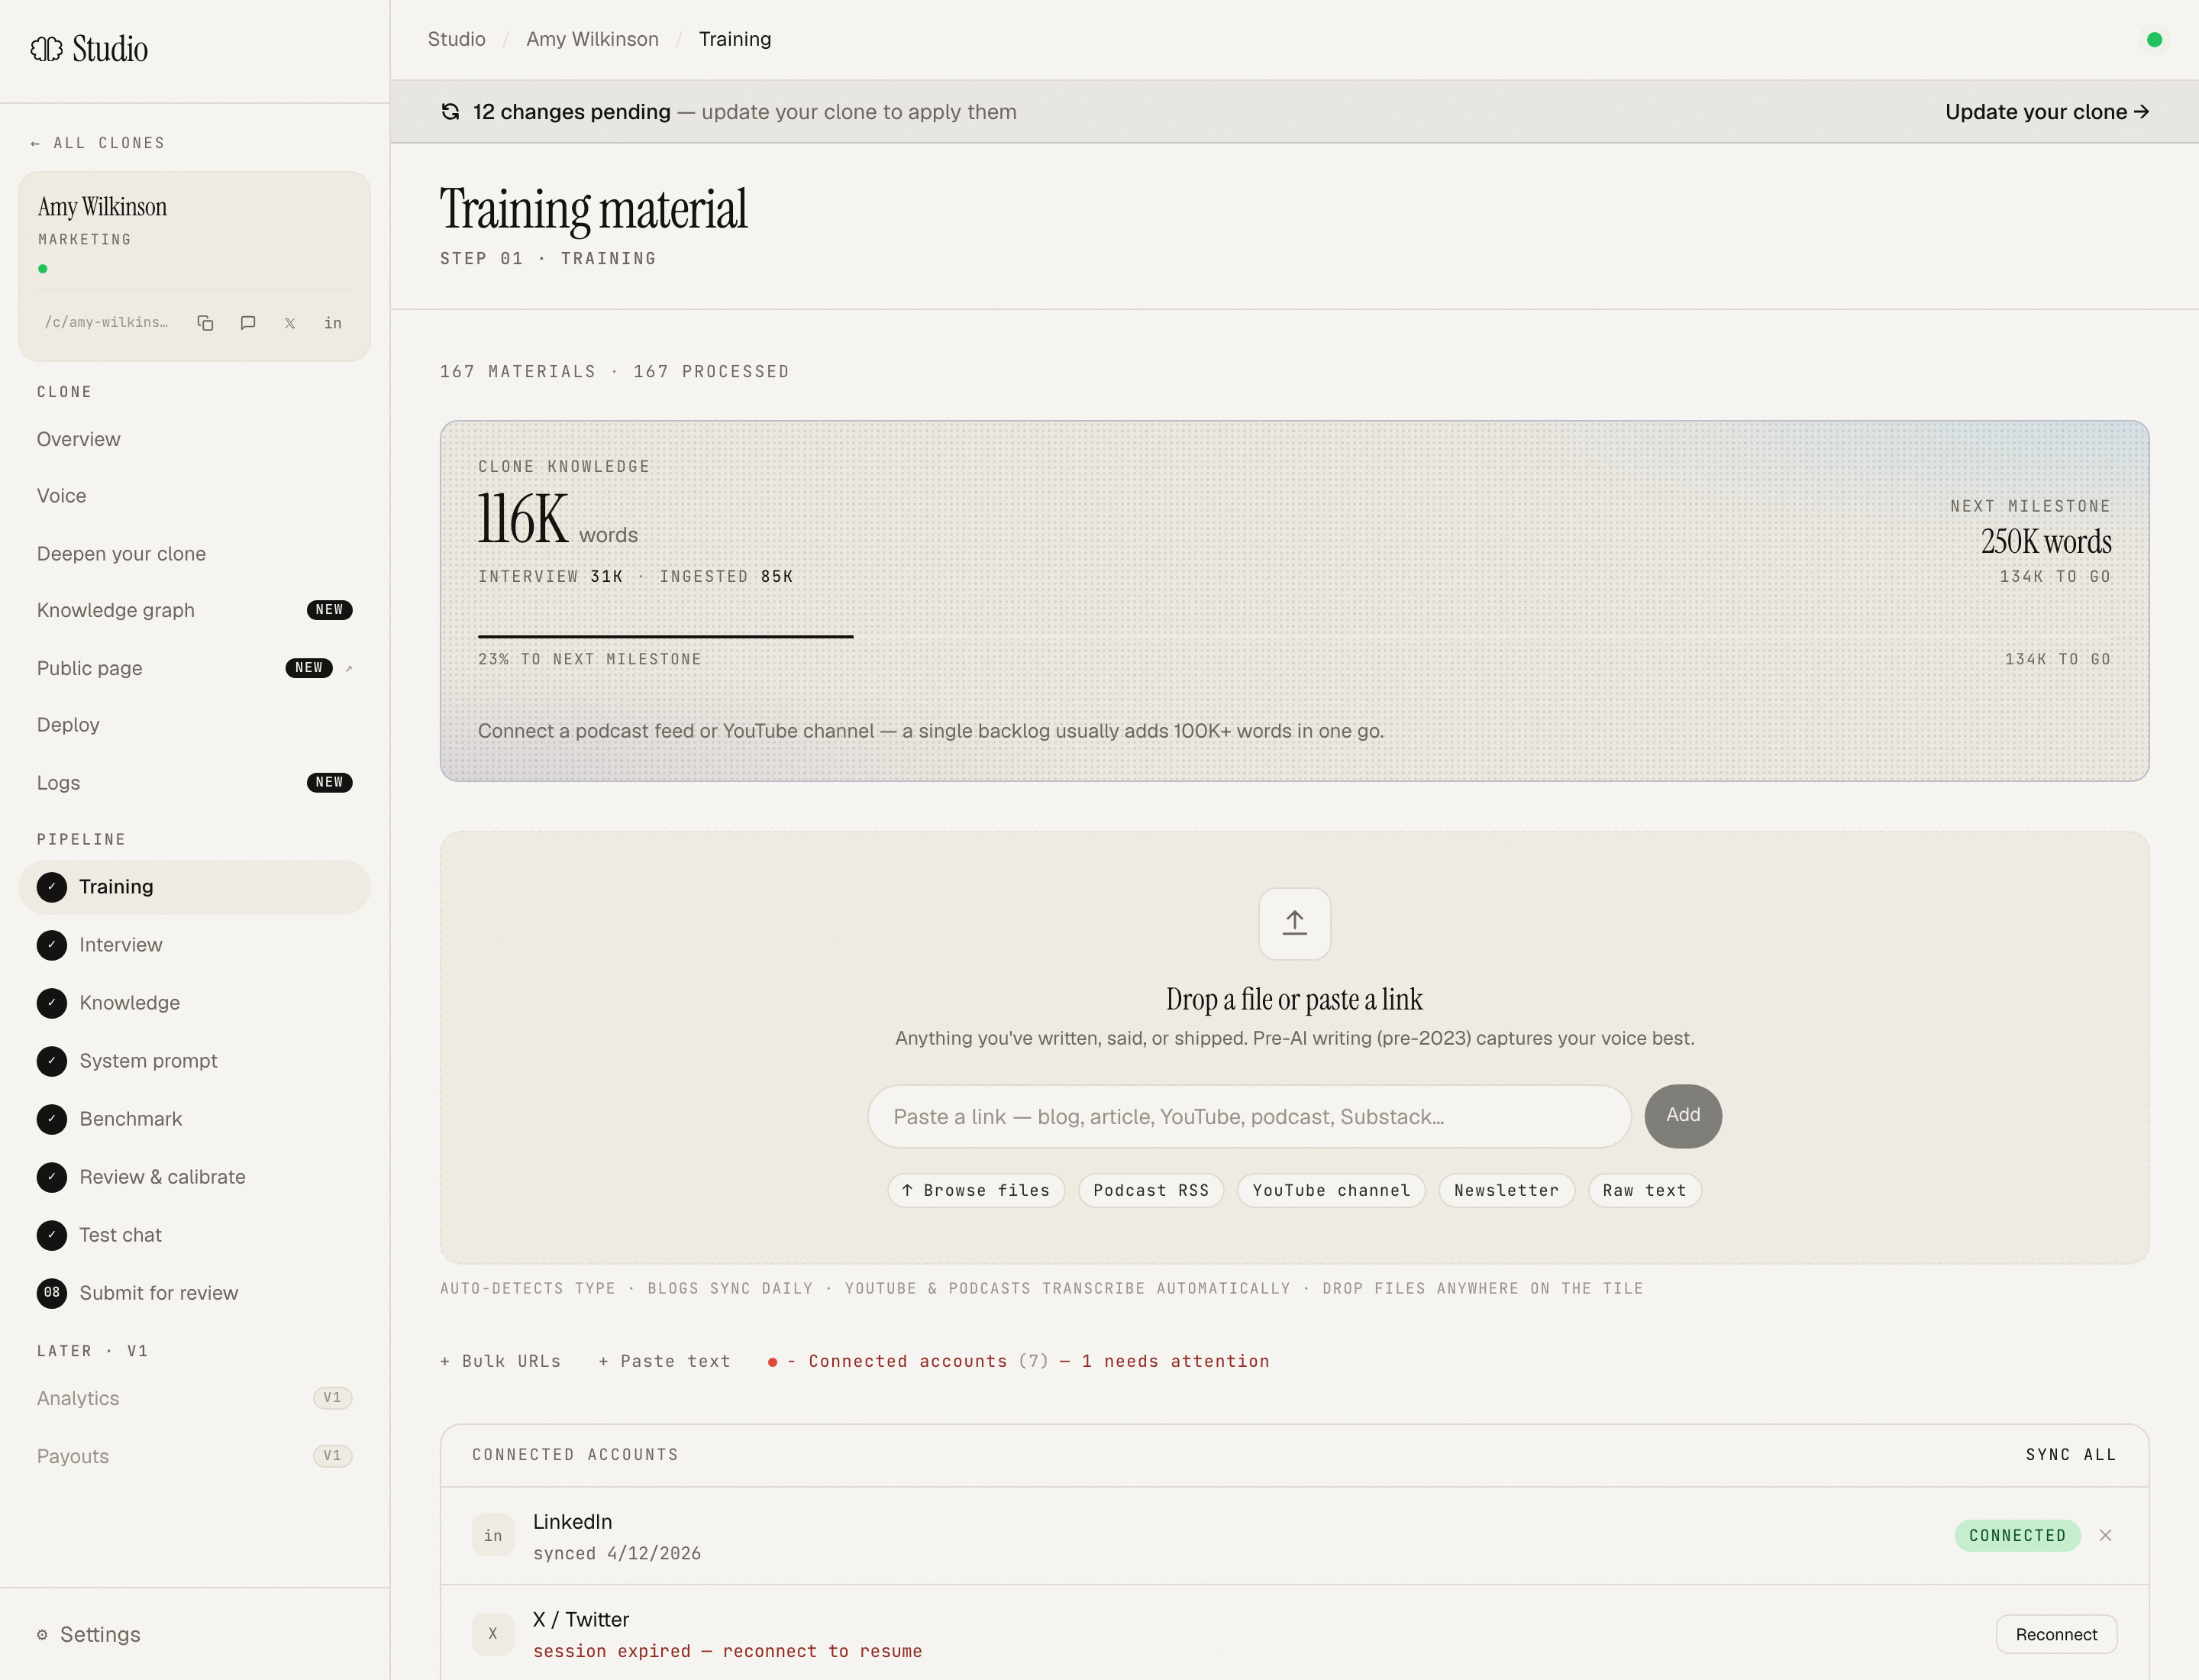Open Public page

[194, 668]
